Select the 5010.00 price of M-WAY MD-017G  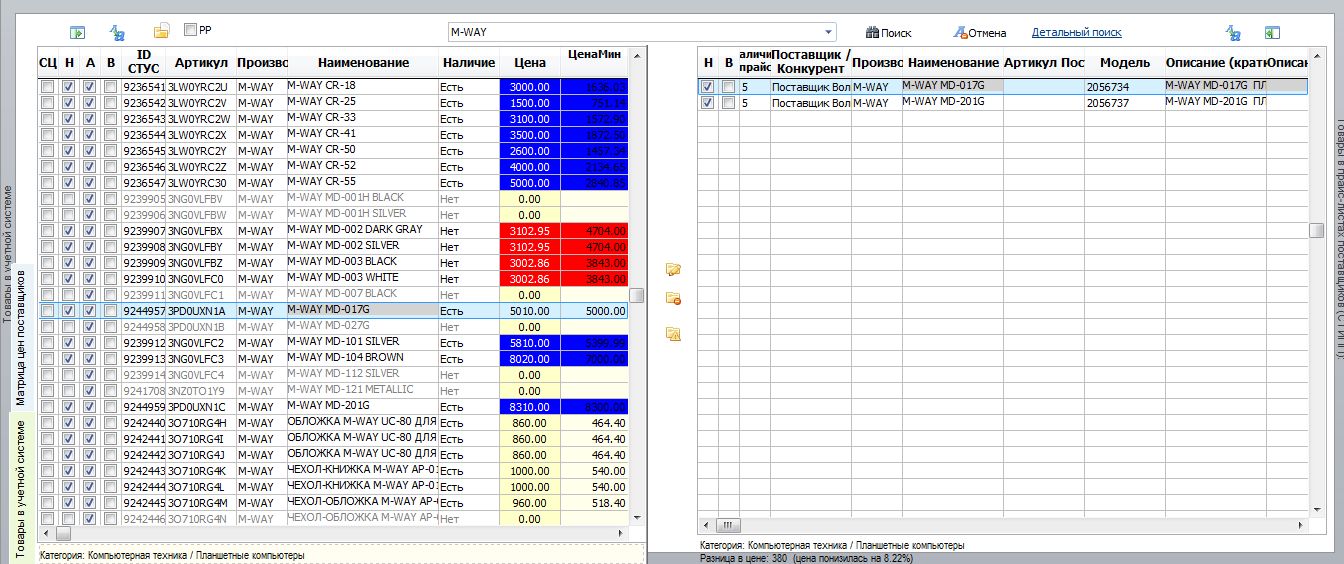click(529, 311)
